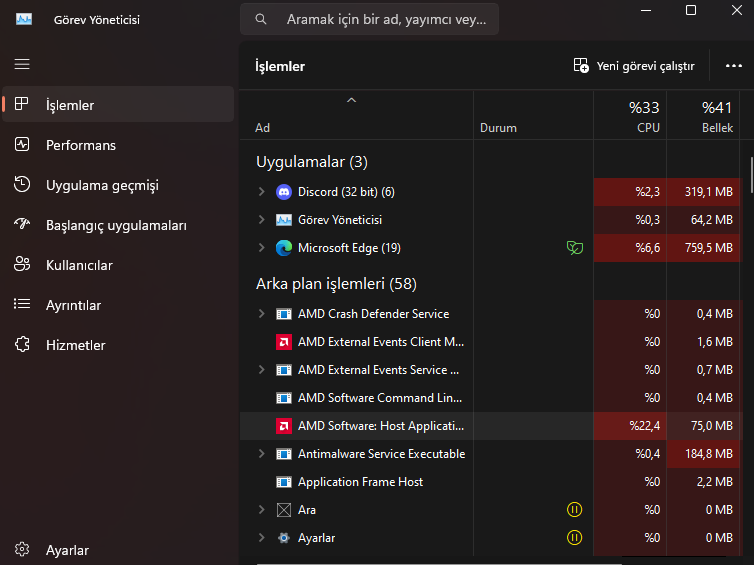754x565 pixels.
Task: Switch to the Performans tab
Action: point(80,145)
